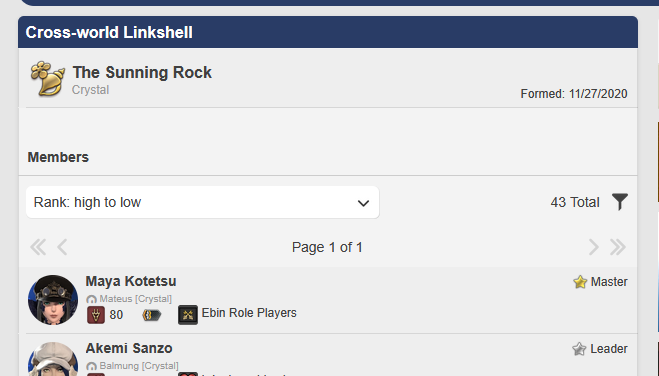This screenshot has height=376, width=659.
Task: Click home world icon beside Balmung
Action: [x=91, y=366]
